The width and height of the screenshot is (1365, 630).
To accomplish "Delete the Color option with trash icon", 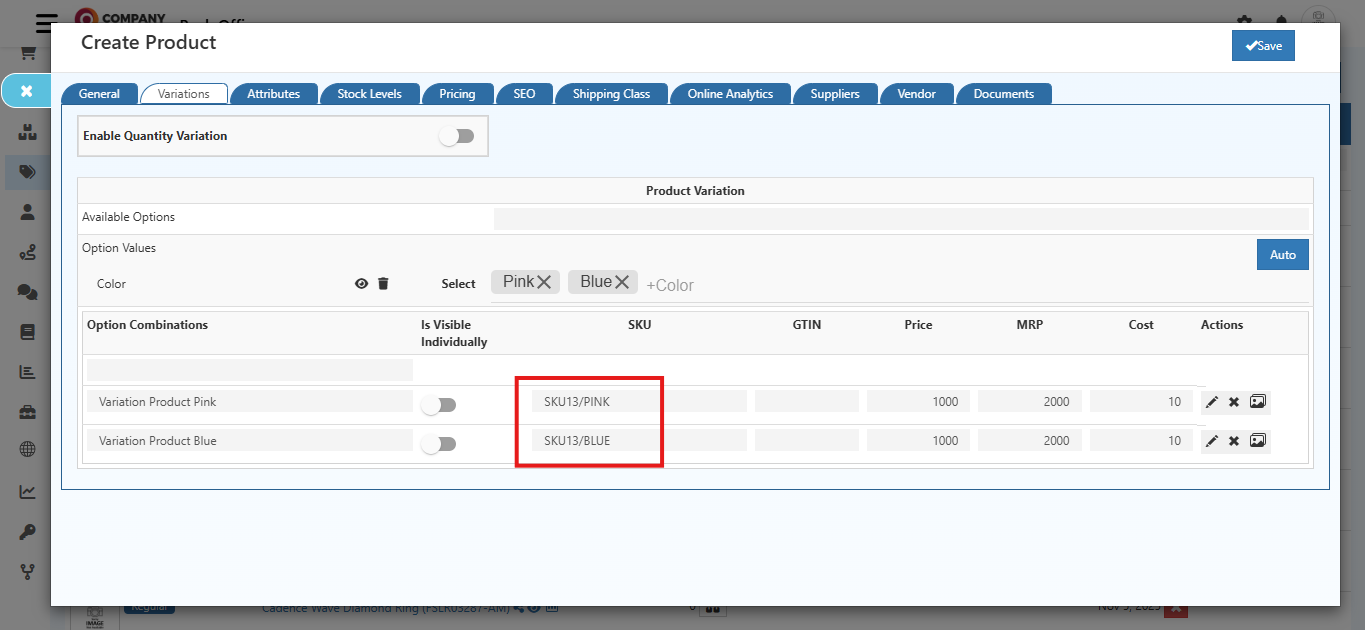I will (x=383, y=284).
